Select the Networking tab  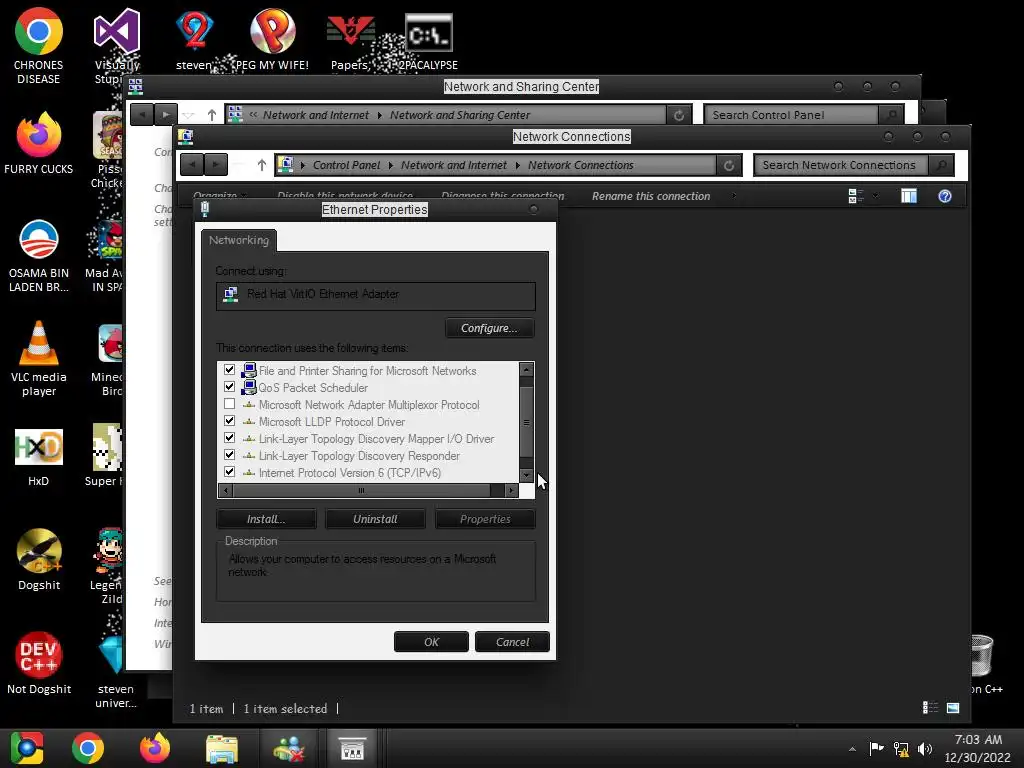click(239, 240)
